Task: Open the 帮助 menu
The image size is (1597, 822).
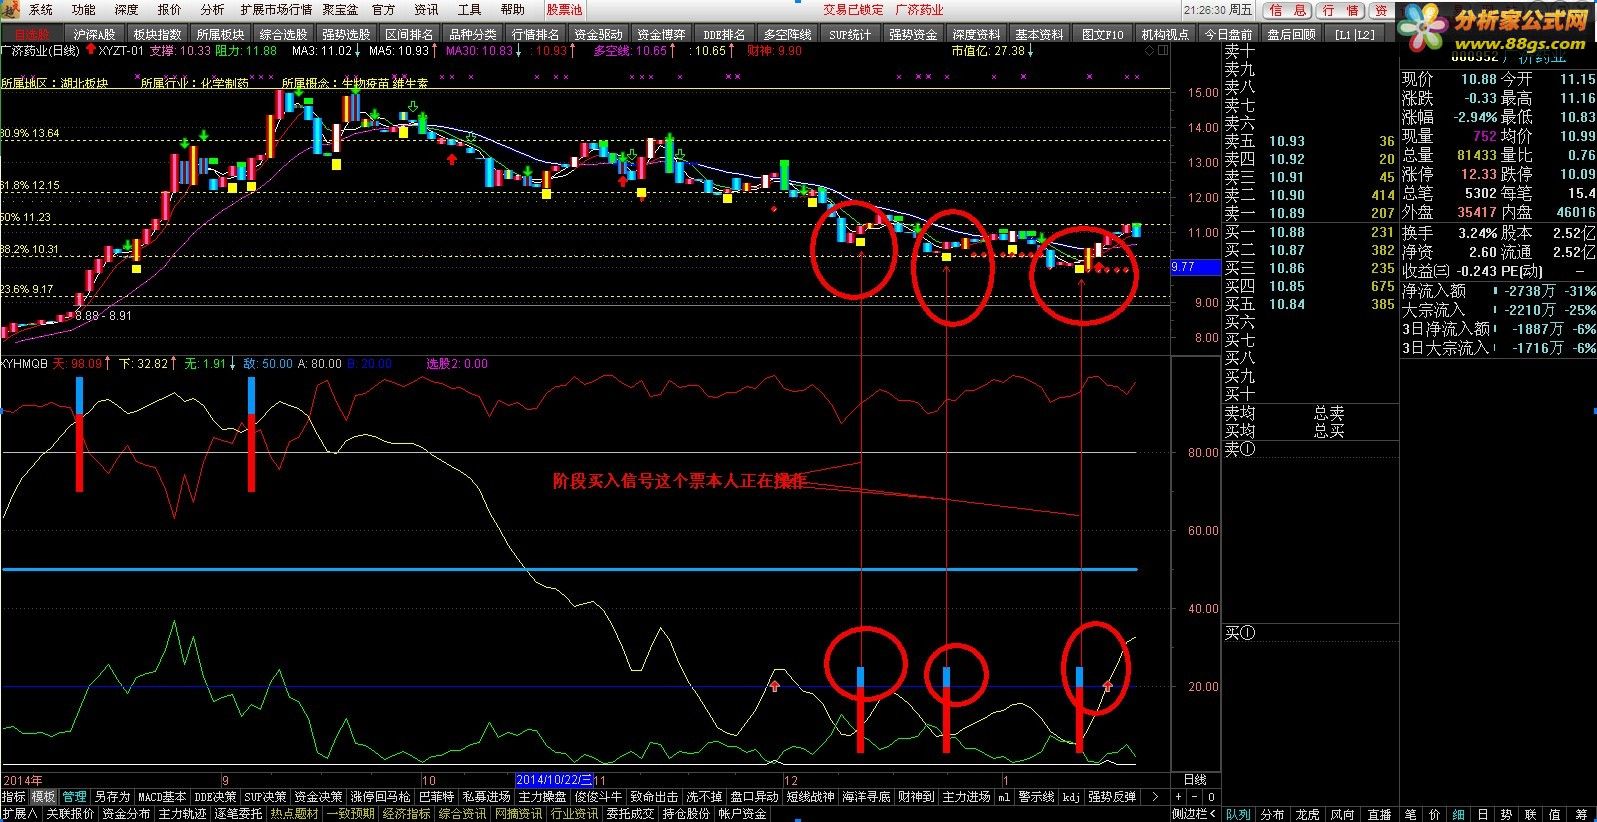Action: tap(512, 9)
